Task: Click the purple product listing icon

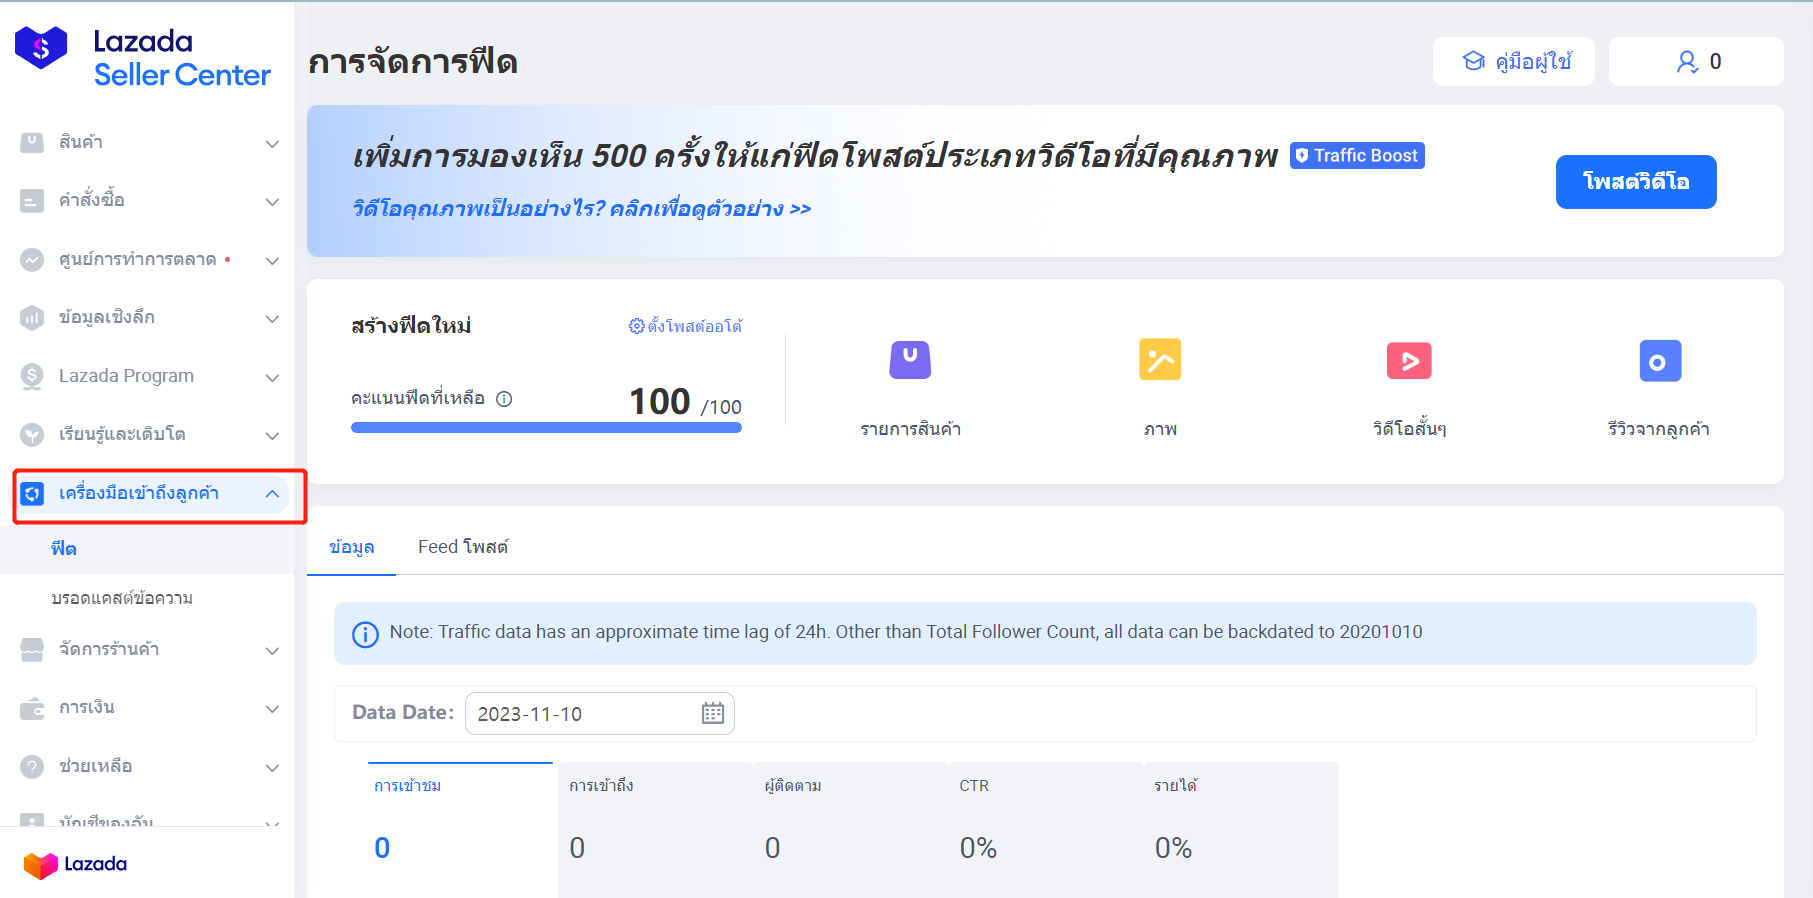Action: 910,360
